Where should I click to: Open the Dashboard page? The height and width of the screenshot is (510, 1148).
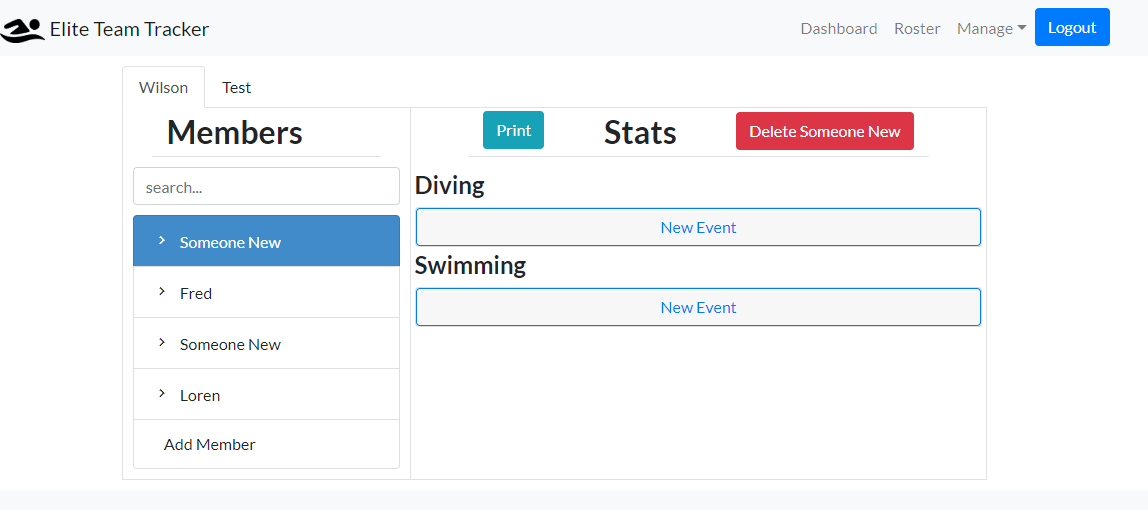838,28
